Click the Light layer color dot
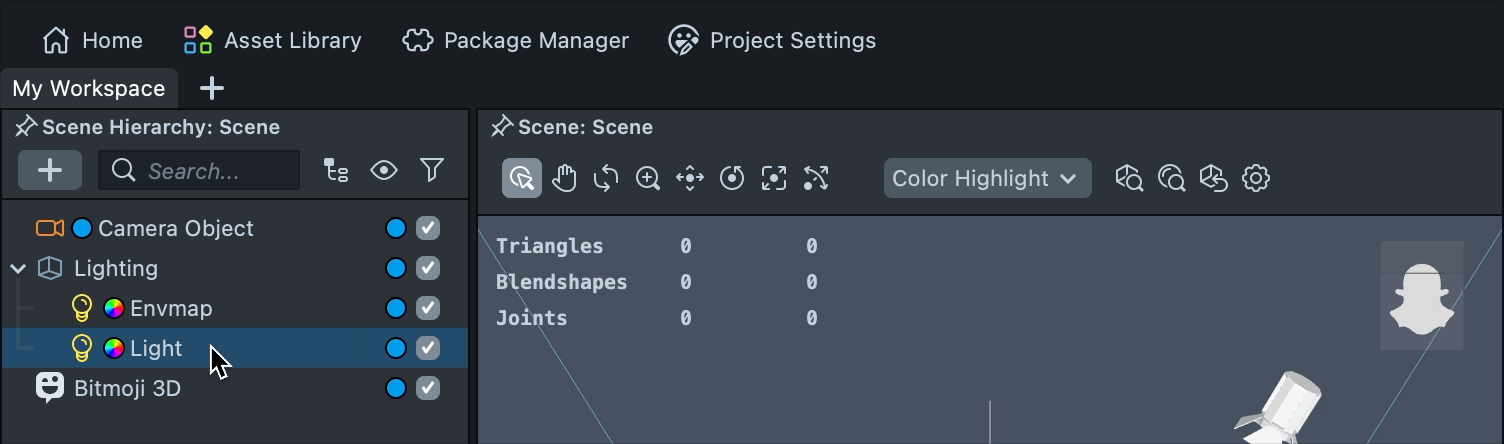Image resolution: width=1504 pixels, height=444 pixels. coord(396,348)
